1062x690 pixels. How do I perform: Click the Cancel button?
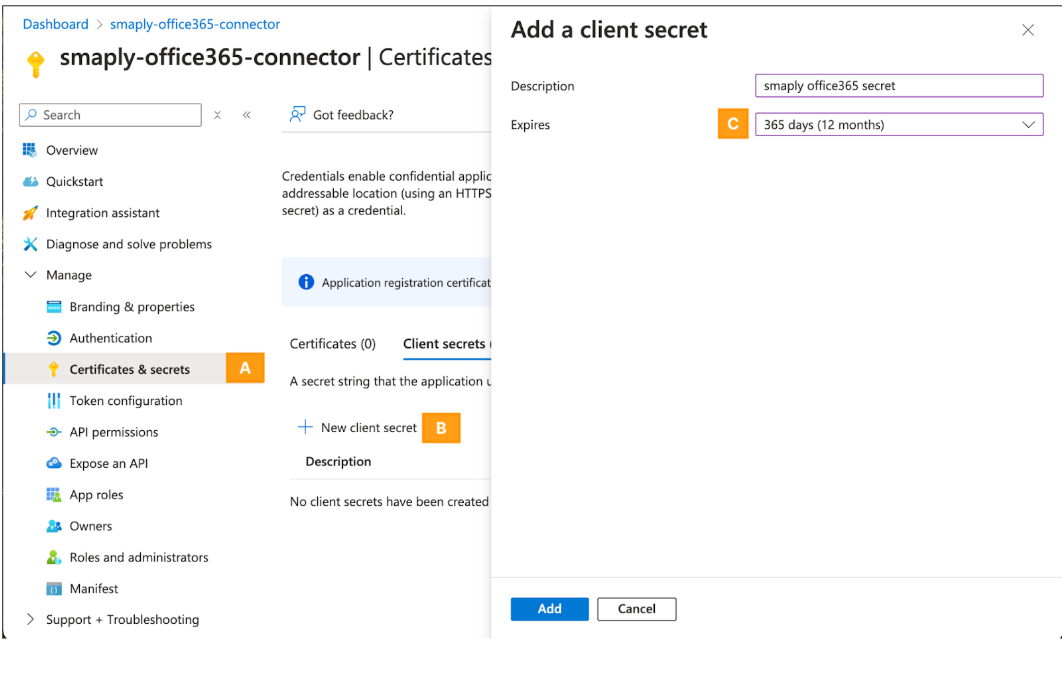pyautogui.click(x=637, y=609)
